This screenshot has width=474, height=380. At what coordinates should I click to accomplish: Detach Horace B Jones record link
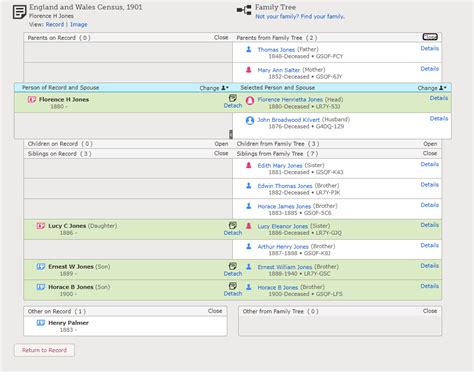click(233, 293)
